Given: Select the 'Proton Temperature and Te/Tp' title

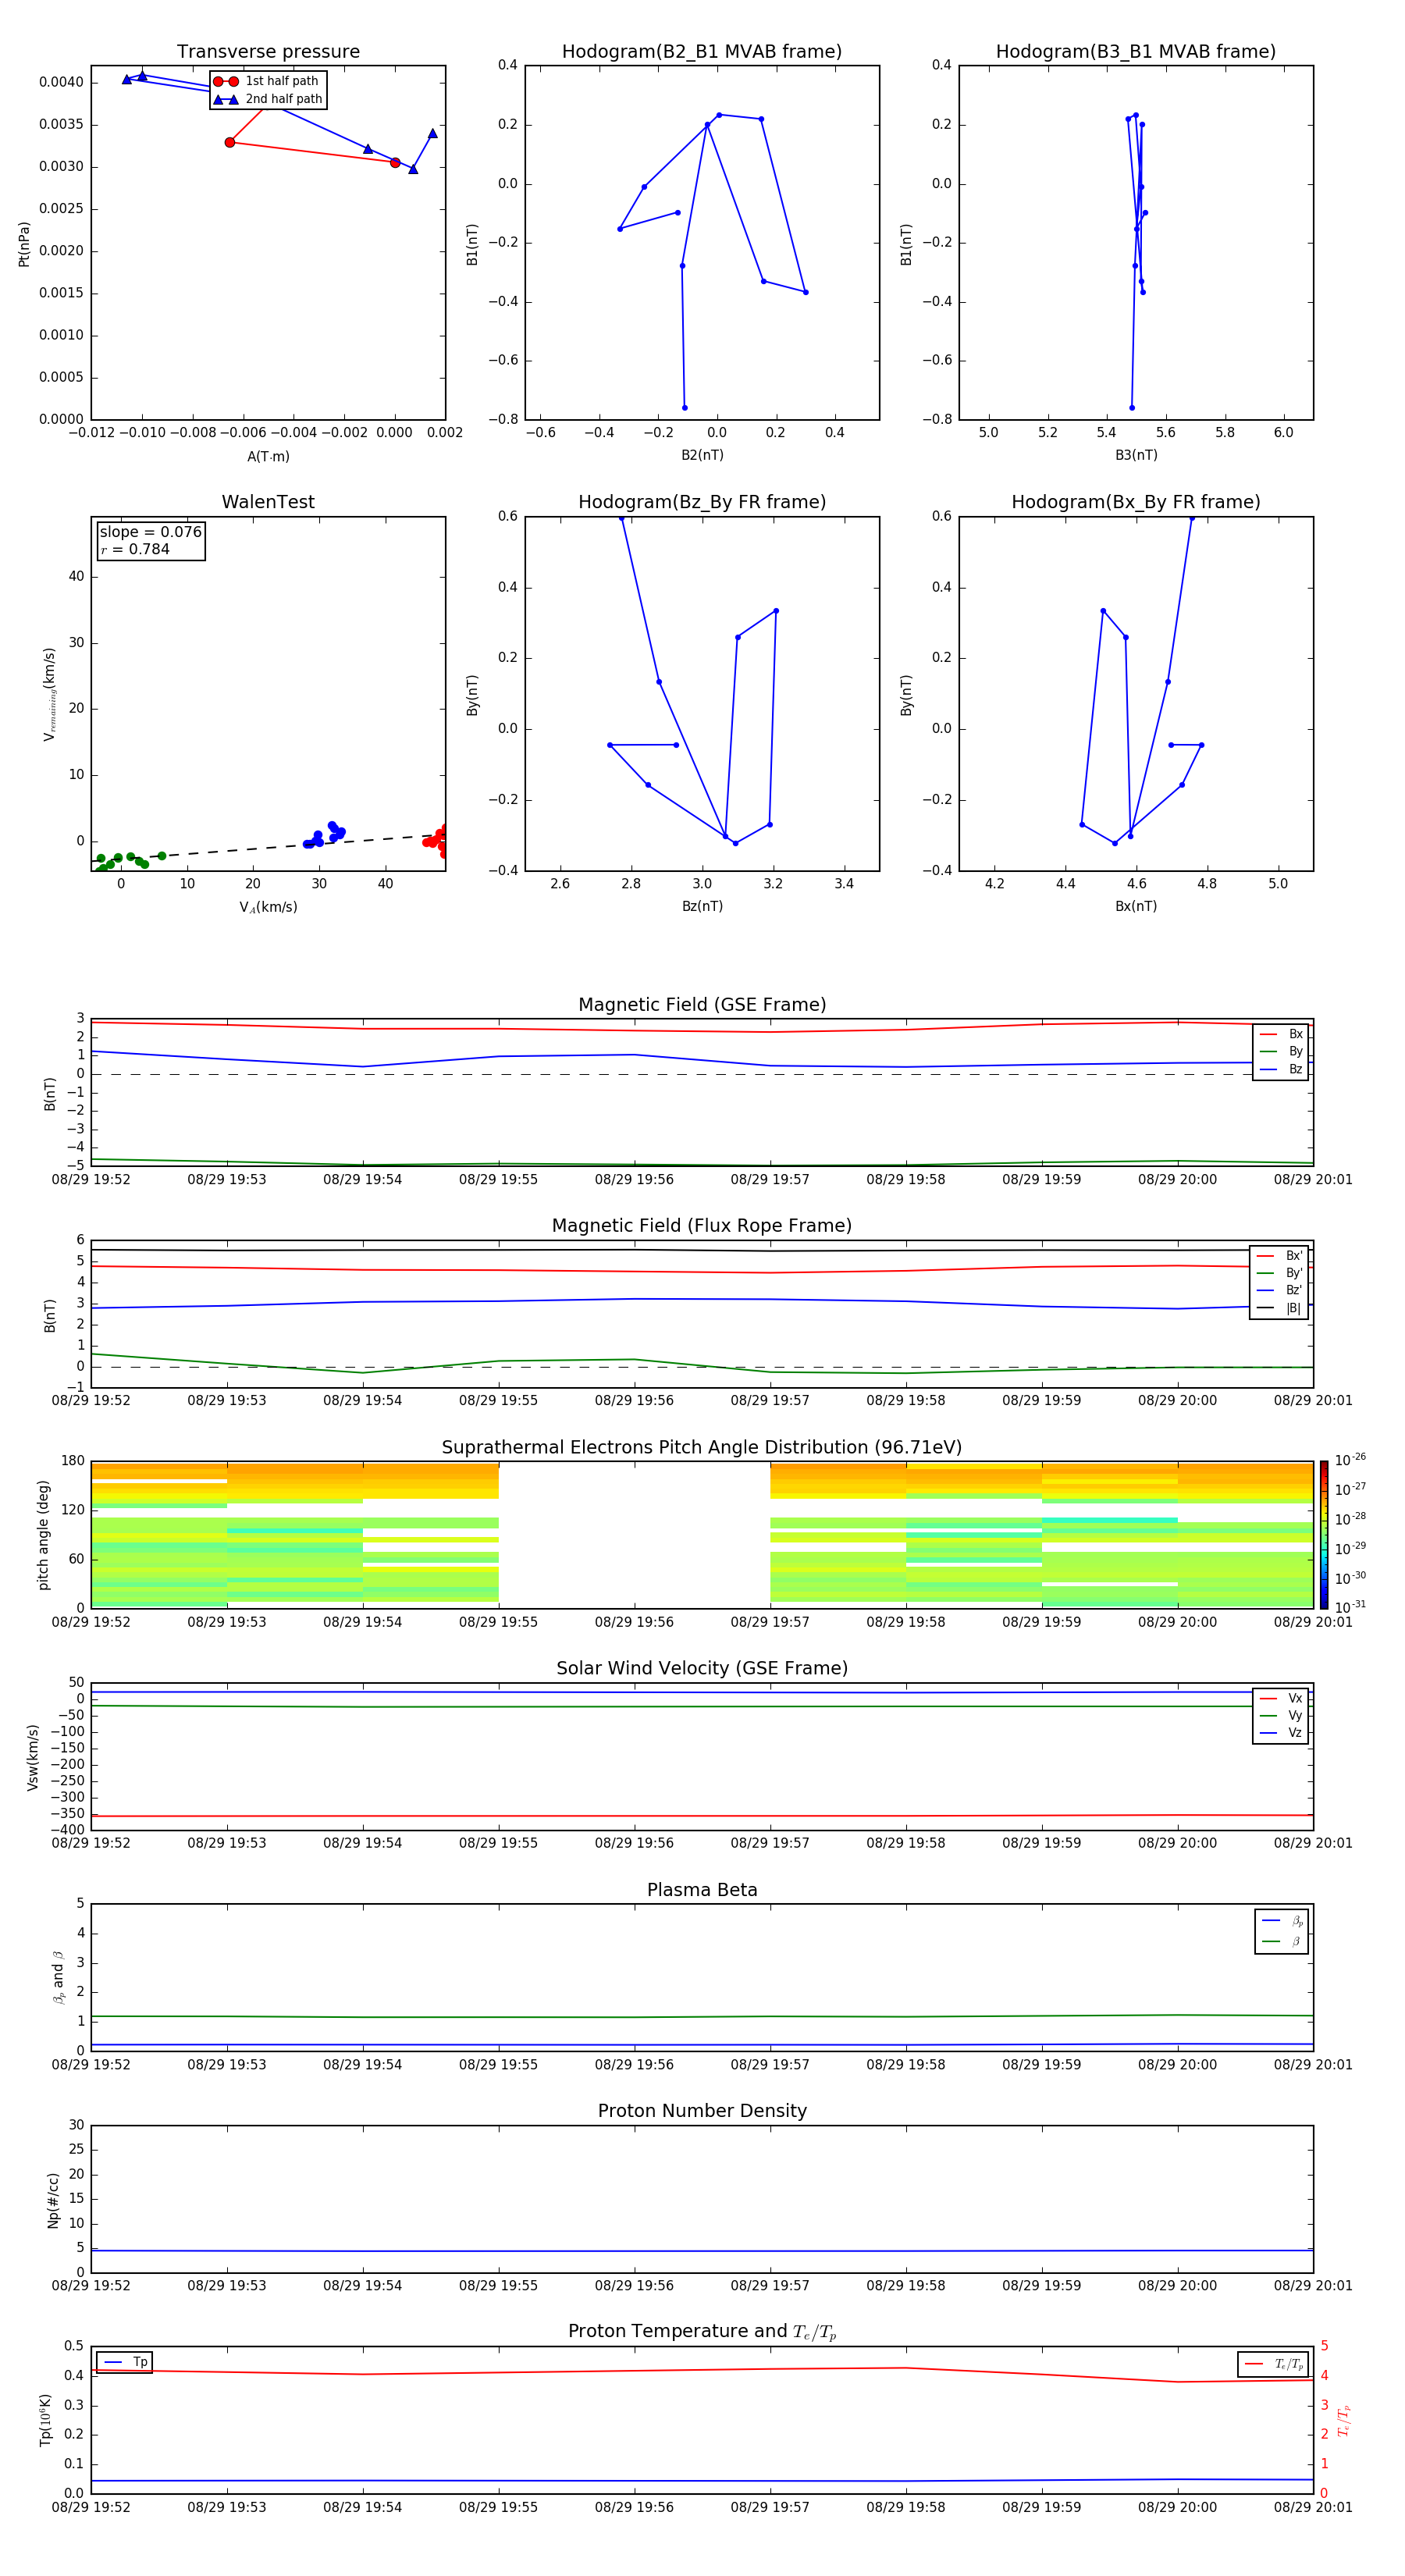Looking at the screenshot, I should click(x=702, y=2332).
